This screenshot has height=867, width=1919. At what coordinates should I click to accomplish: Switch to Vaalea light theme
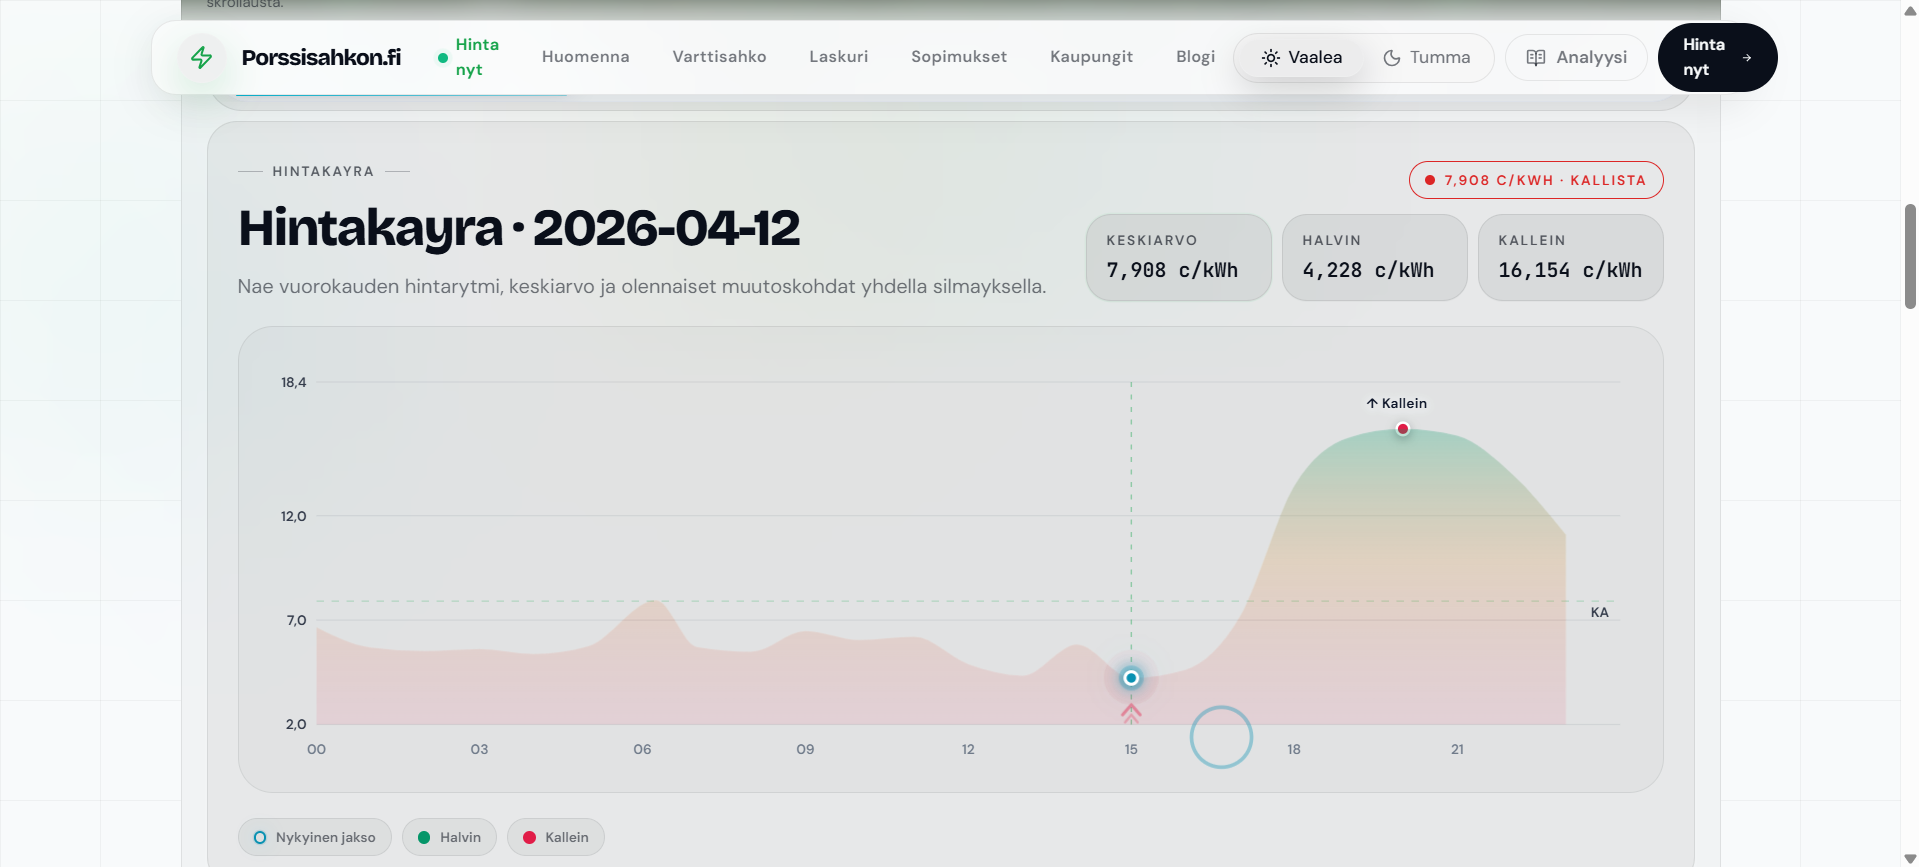[1302, 58]
